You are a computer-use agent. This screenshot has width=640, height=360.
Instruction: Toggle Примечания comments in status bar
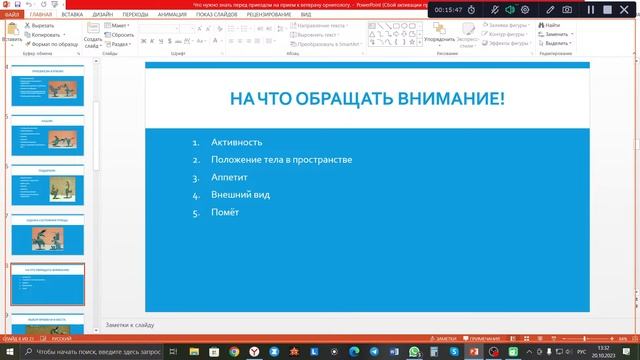[482, 338]
